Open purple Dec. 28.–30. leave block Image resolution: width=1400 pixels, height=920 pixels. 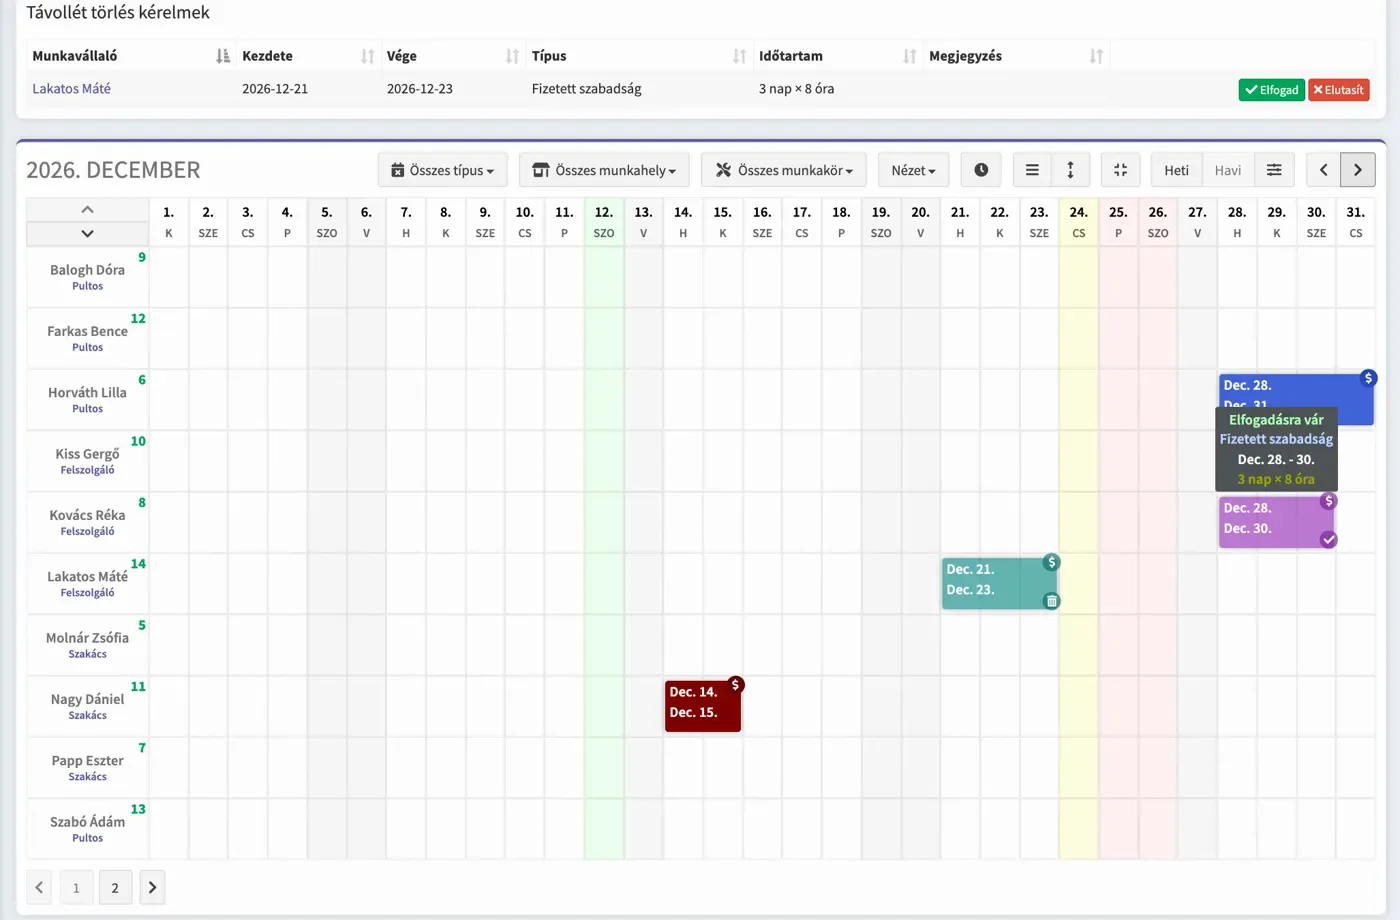coord(1276,522)
